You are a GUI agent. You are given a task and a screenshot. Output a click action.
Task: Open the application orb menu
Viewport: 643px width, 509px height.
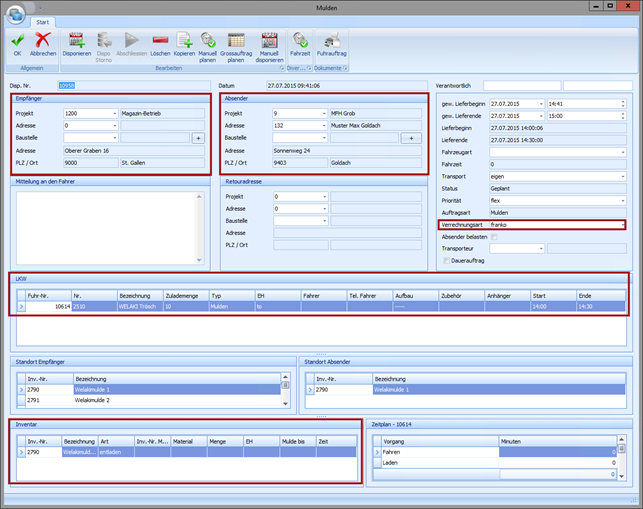(15, 14)
